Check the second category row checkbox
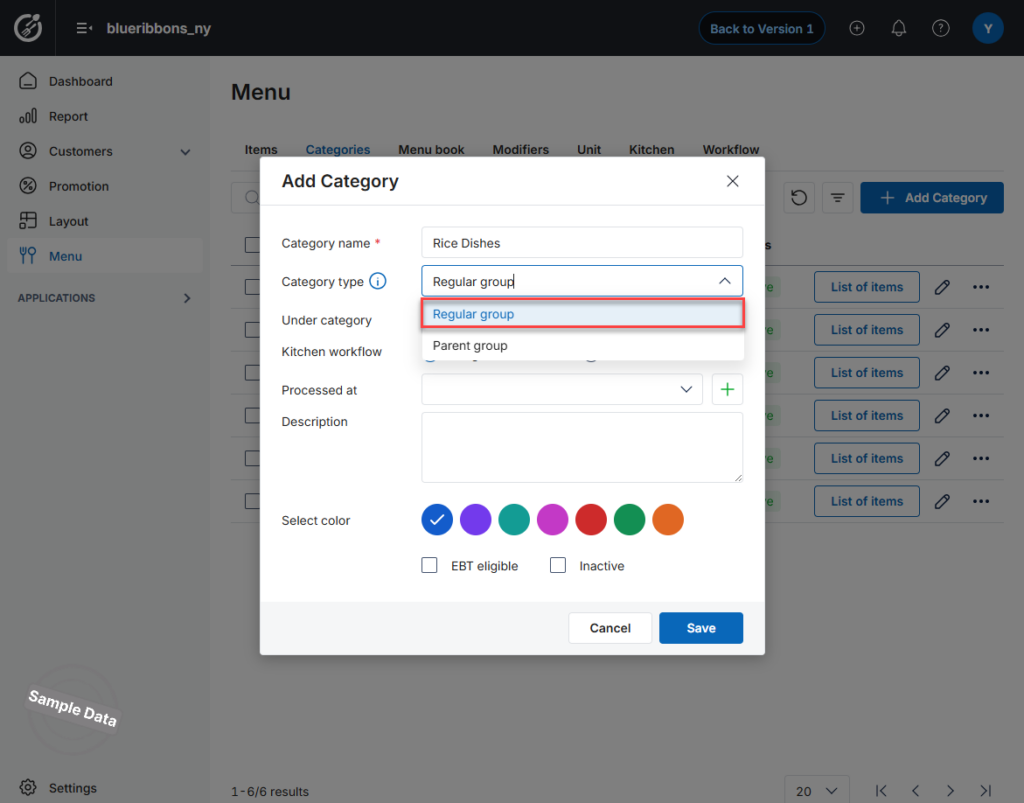This screenshot has height=803, width=1024. tap(252, 330)
